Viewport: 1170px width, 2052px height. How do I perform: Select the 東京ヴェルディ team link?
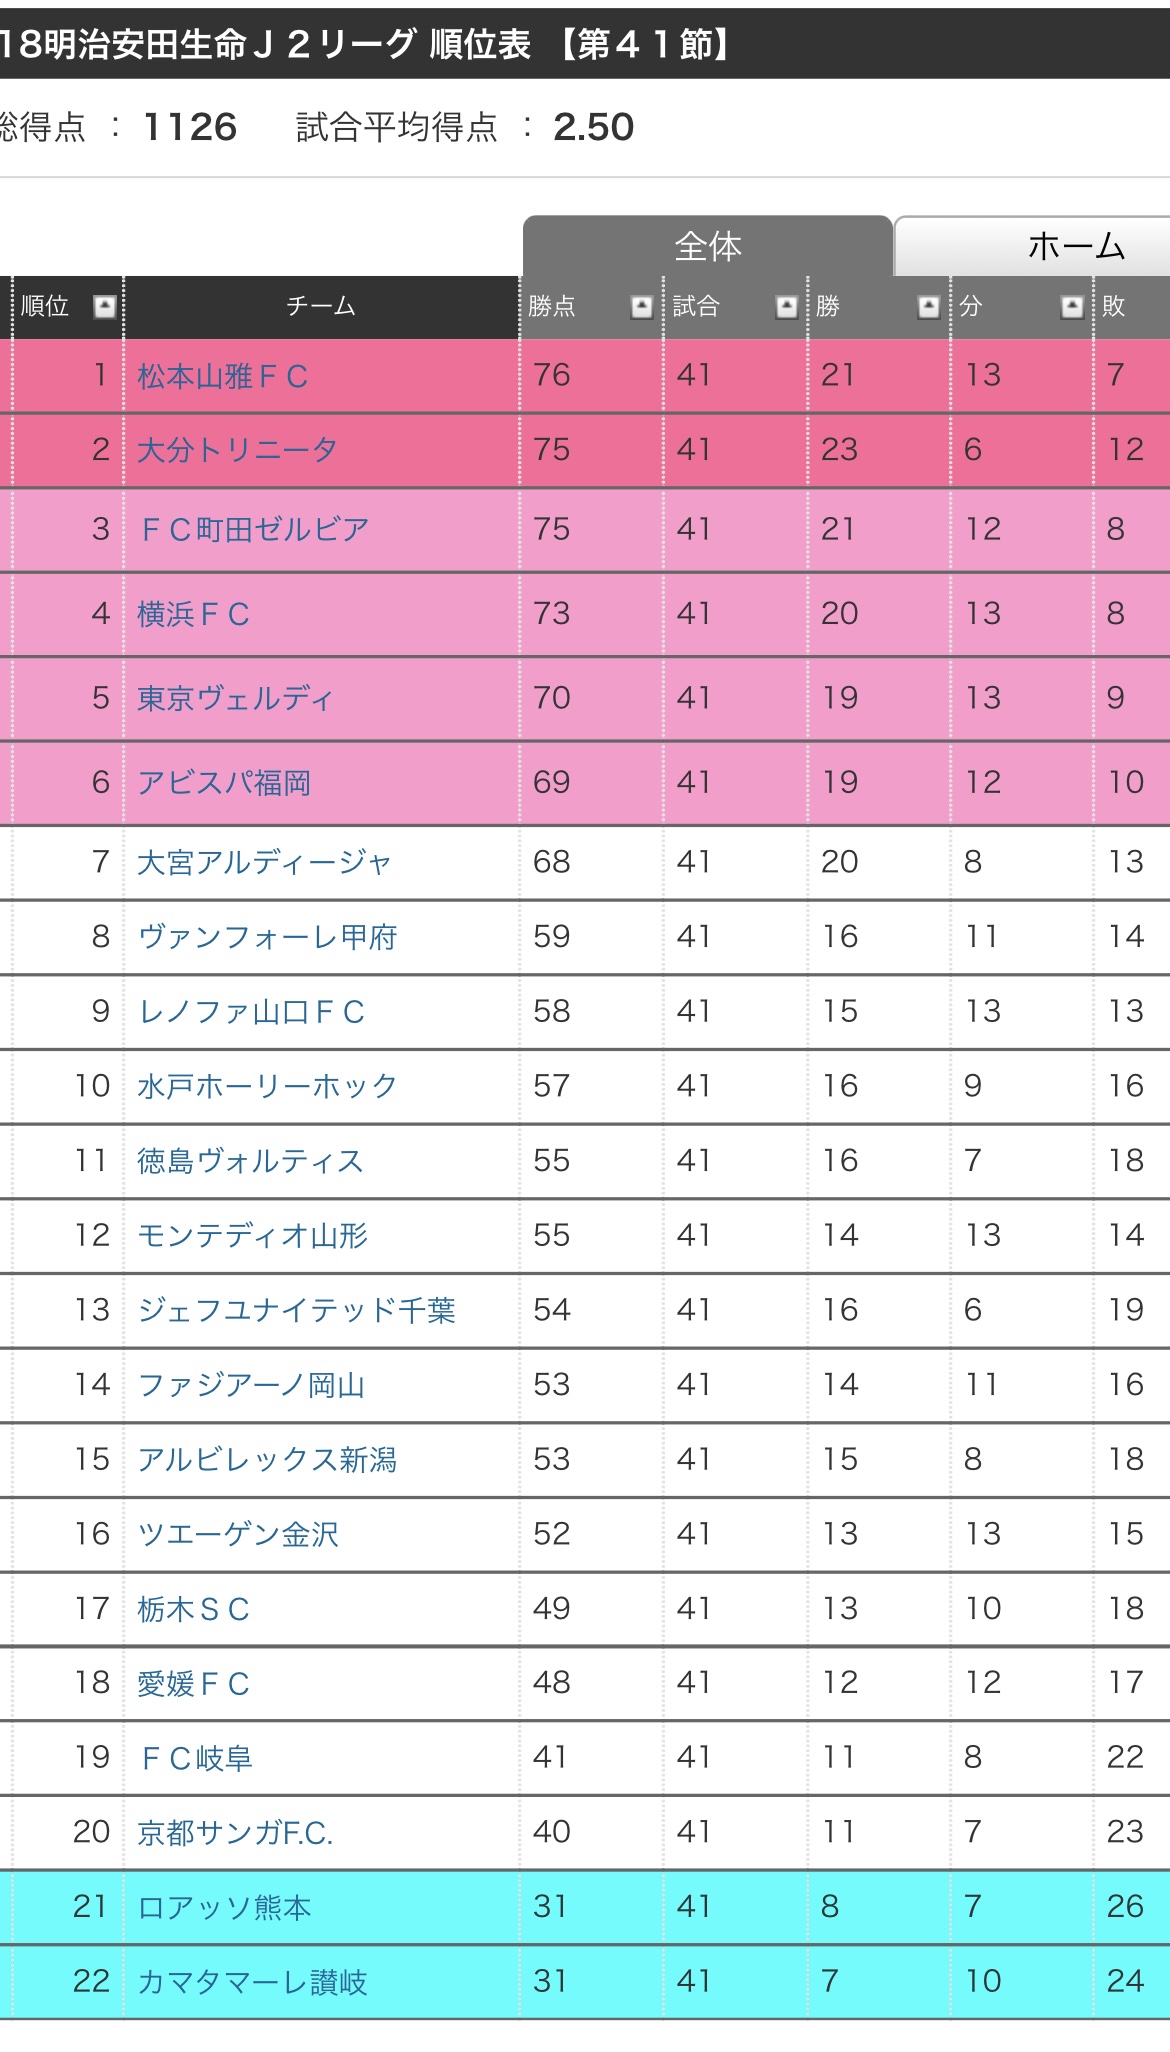point(235,698)
